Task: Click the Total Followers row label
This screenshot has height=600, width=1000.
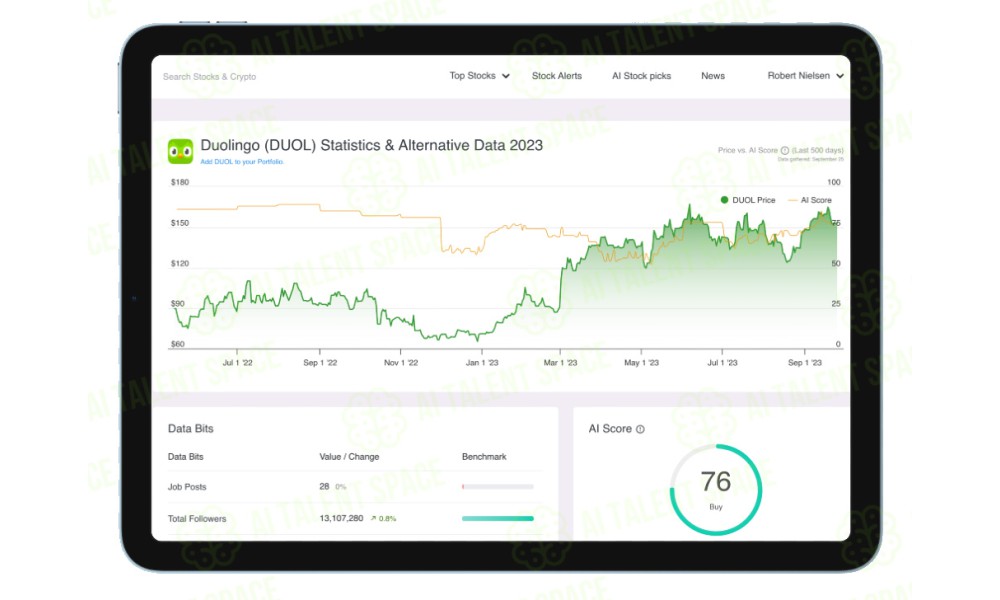Action: click(x=197, y=519)
